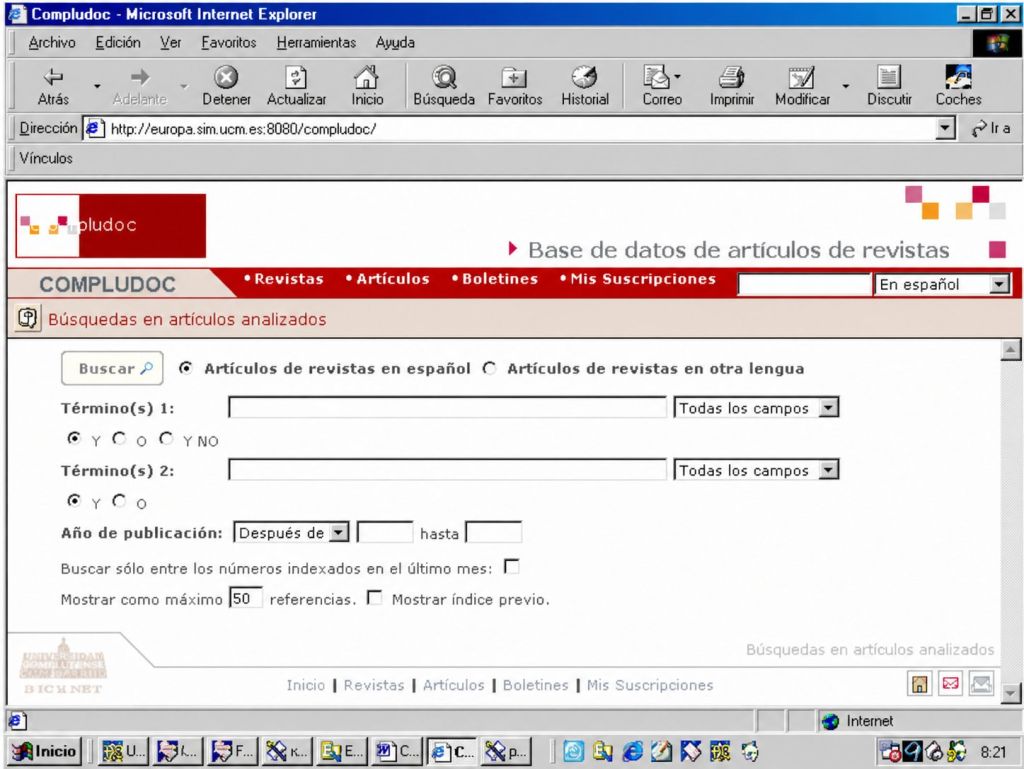The width and height of the screenshot is (1024, 769).
Task: Go back with the Atrás button
Action: coord(53,86)
